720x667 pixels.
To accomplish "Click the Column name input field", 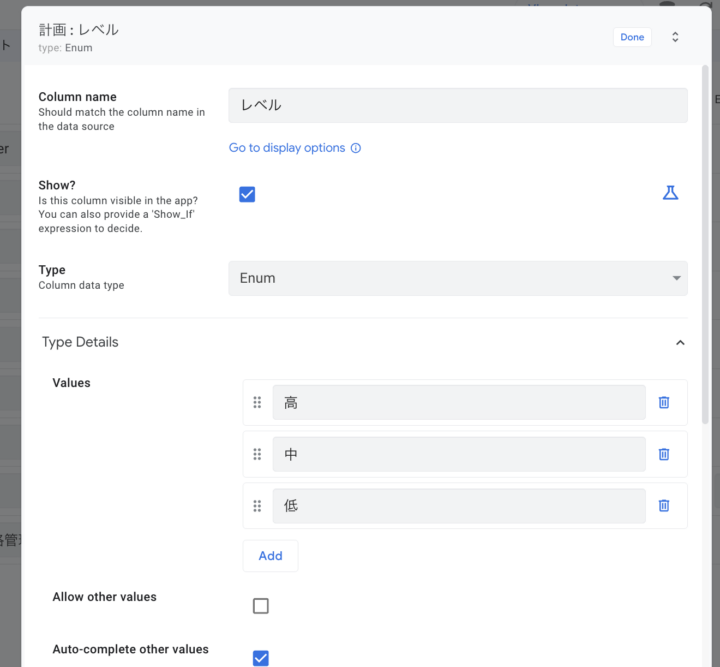I will 457,105.
